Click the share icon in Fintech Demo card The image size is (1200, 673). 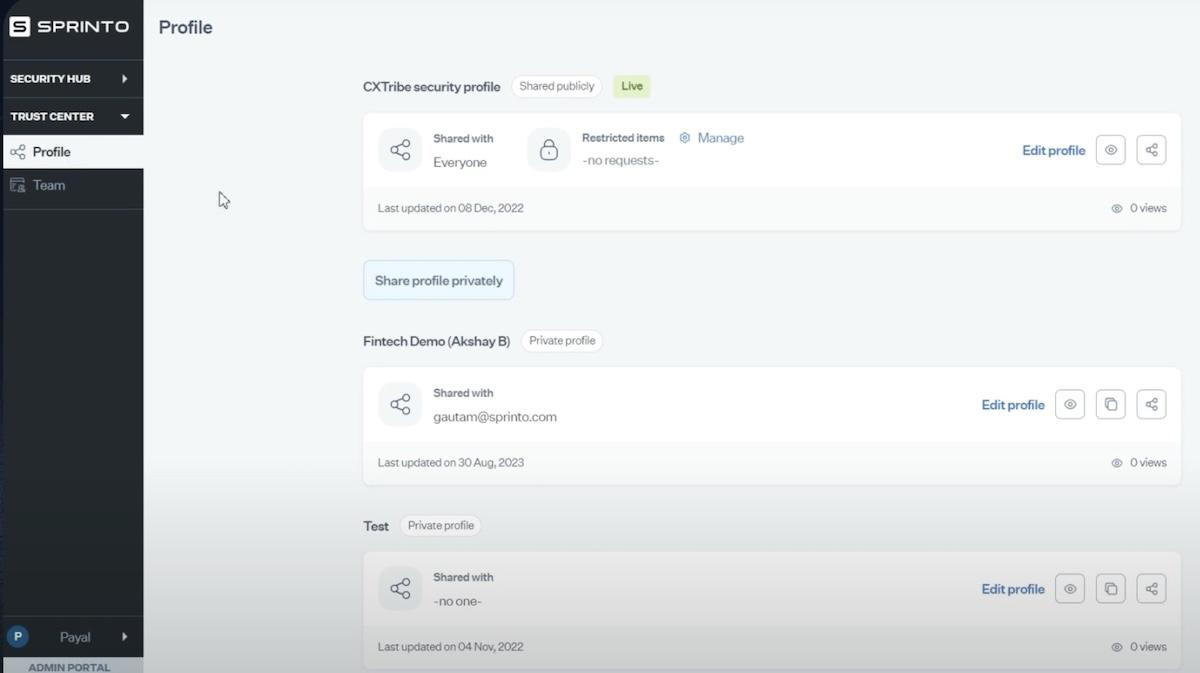click(400, 404)
